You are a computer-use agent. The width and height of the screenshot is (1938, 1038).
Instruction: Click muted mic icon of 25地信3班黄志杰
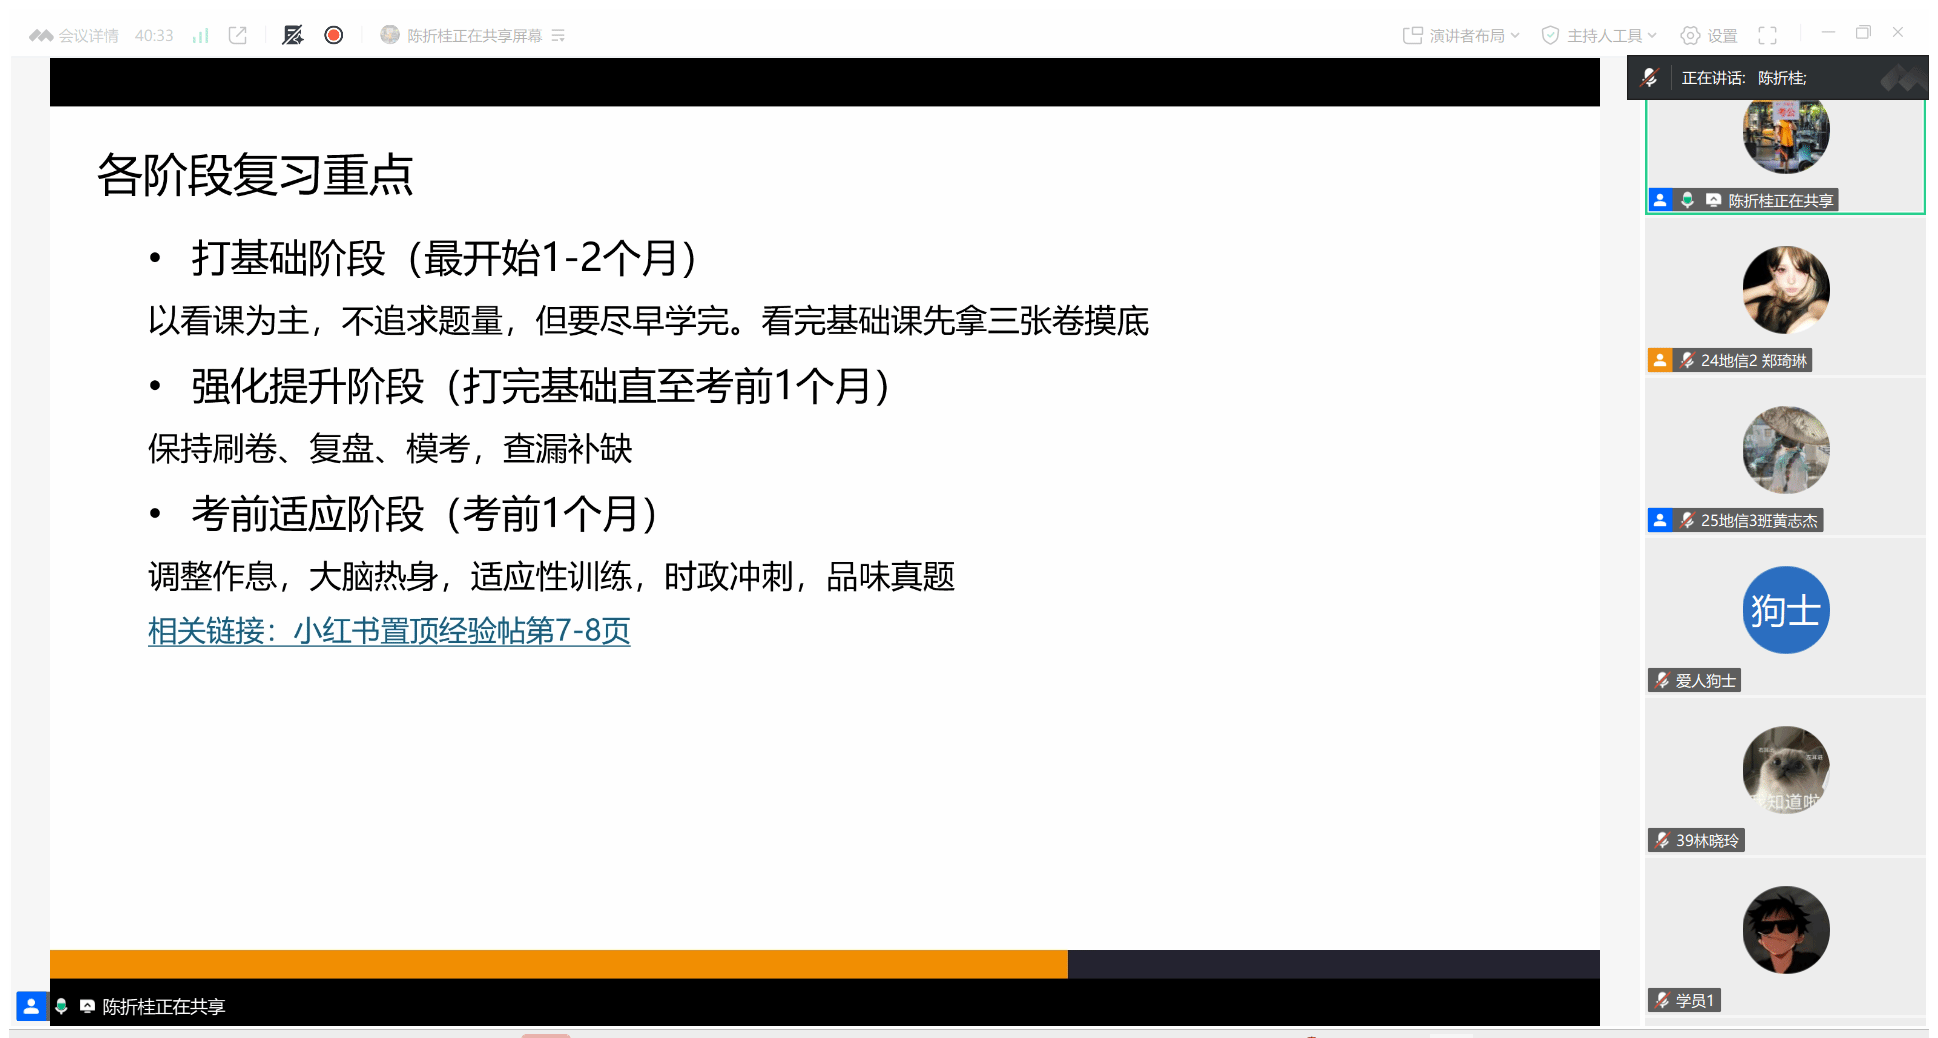(1688, 520)
